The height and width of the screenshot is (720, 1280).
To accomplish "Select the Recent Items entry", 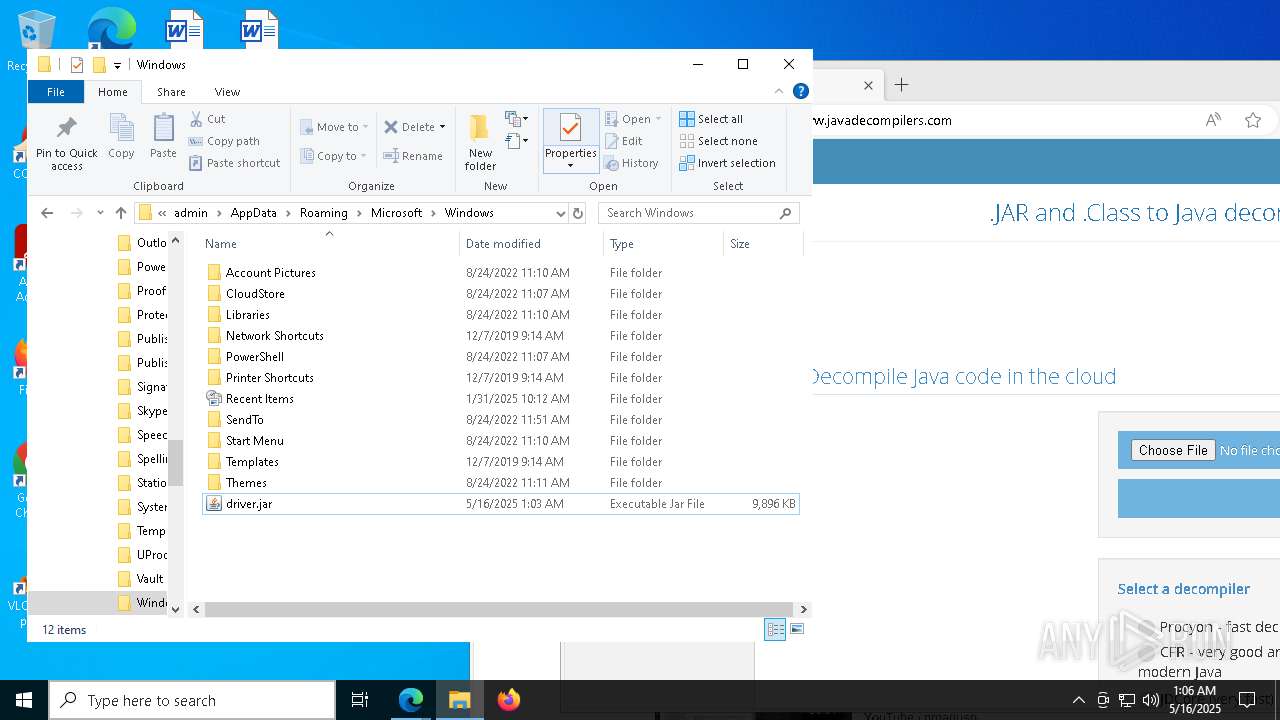I will pos(500,399).
